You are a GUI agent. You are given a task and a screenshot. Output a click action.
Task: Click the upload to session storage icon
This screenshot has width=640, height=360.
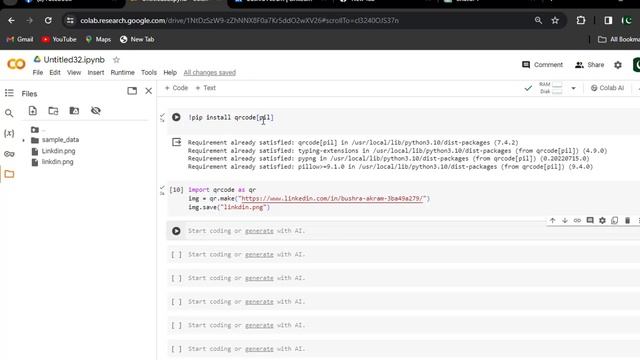pyautogui.click(x=33, y=111)
